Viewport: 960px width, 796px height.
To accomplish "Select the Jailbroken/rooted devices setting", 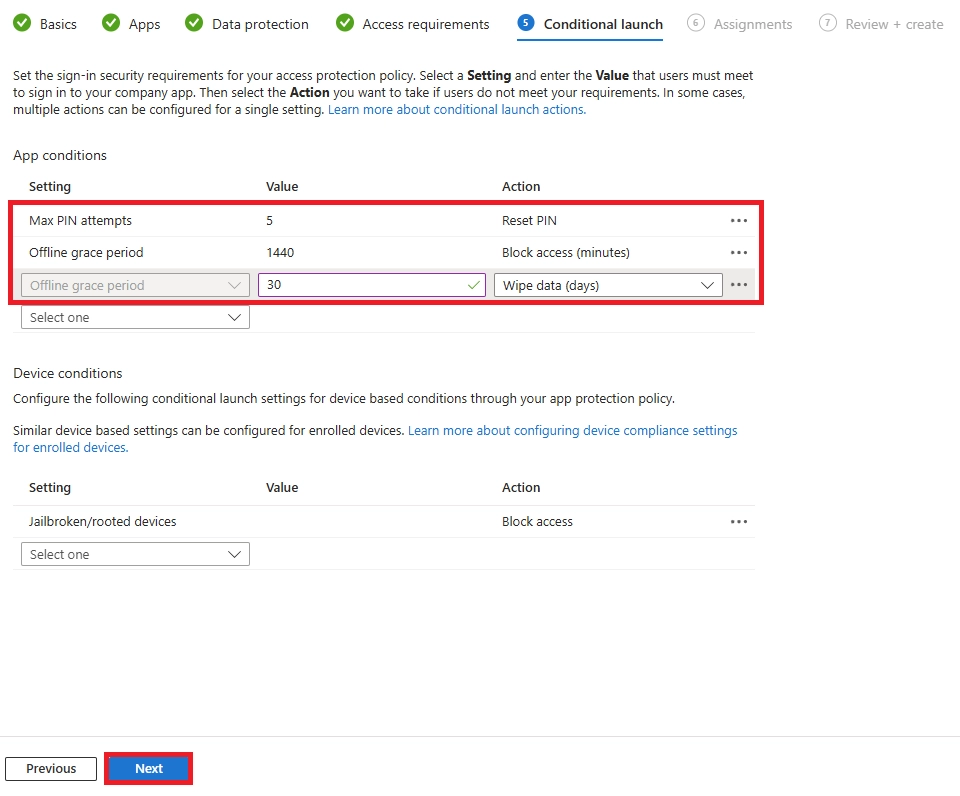I will pyautogui.click(x=102, y=522).
